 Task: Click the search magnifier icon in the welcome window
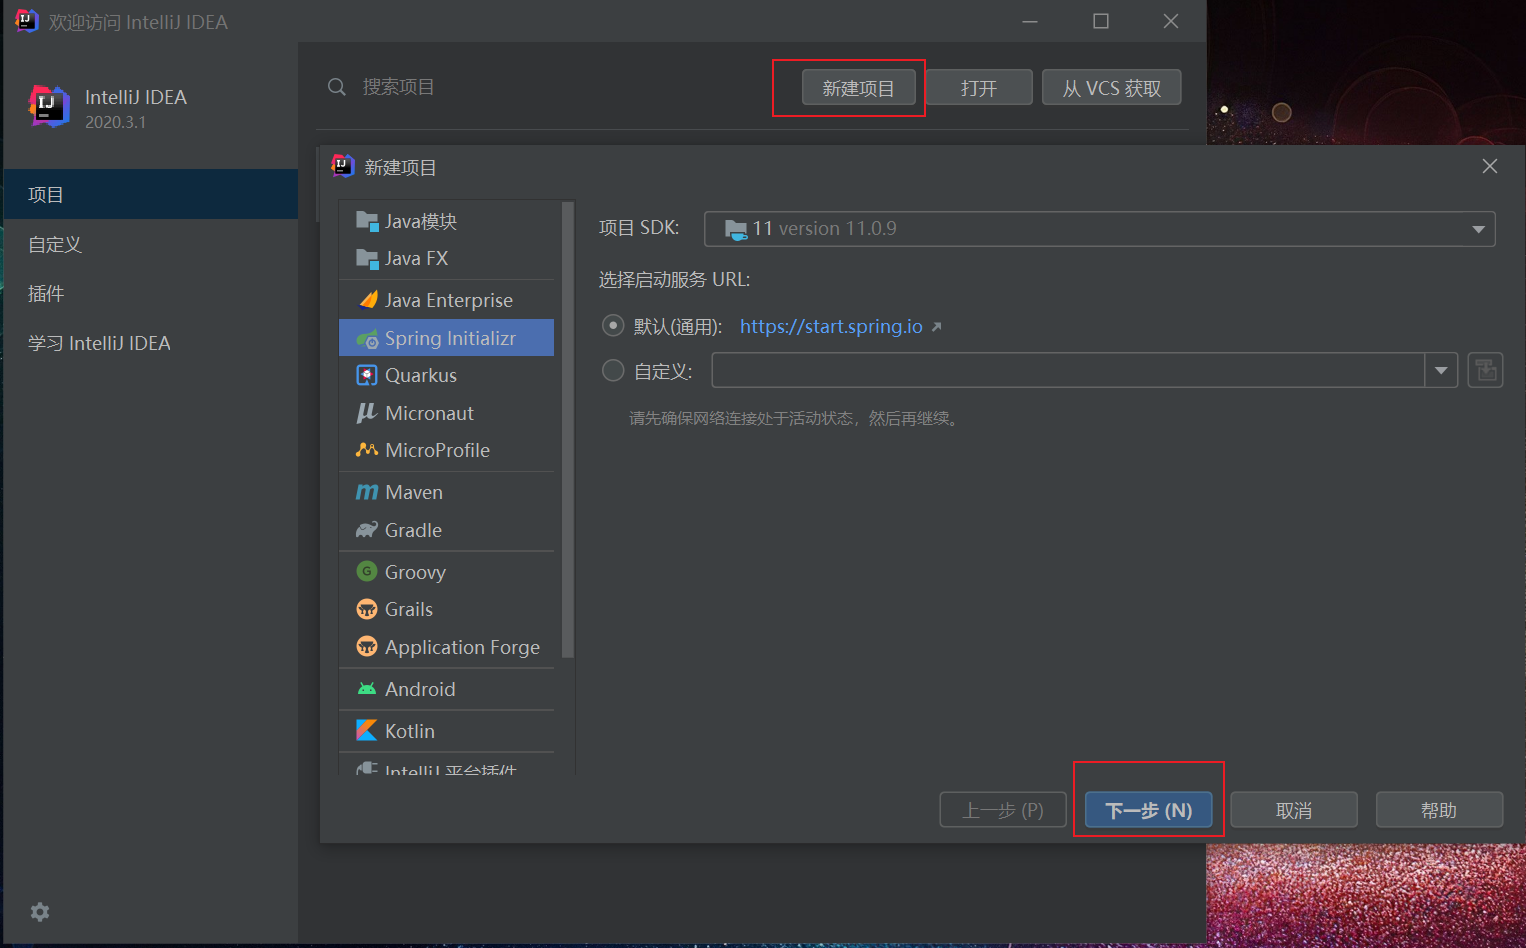click(337, 87)
